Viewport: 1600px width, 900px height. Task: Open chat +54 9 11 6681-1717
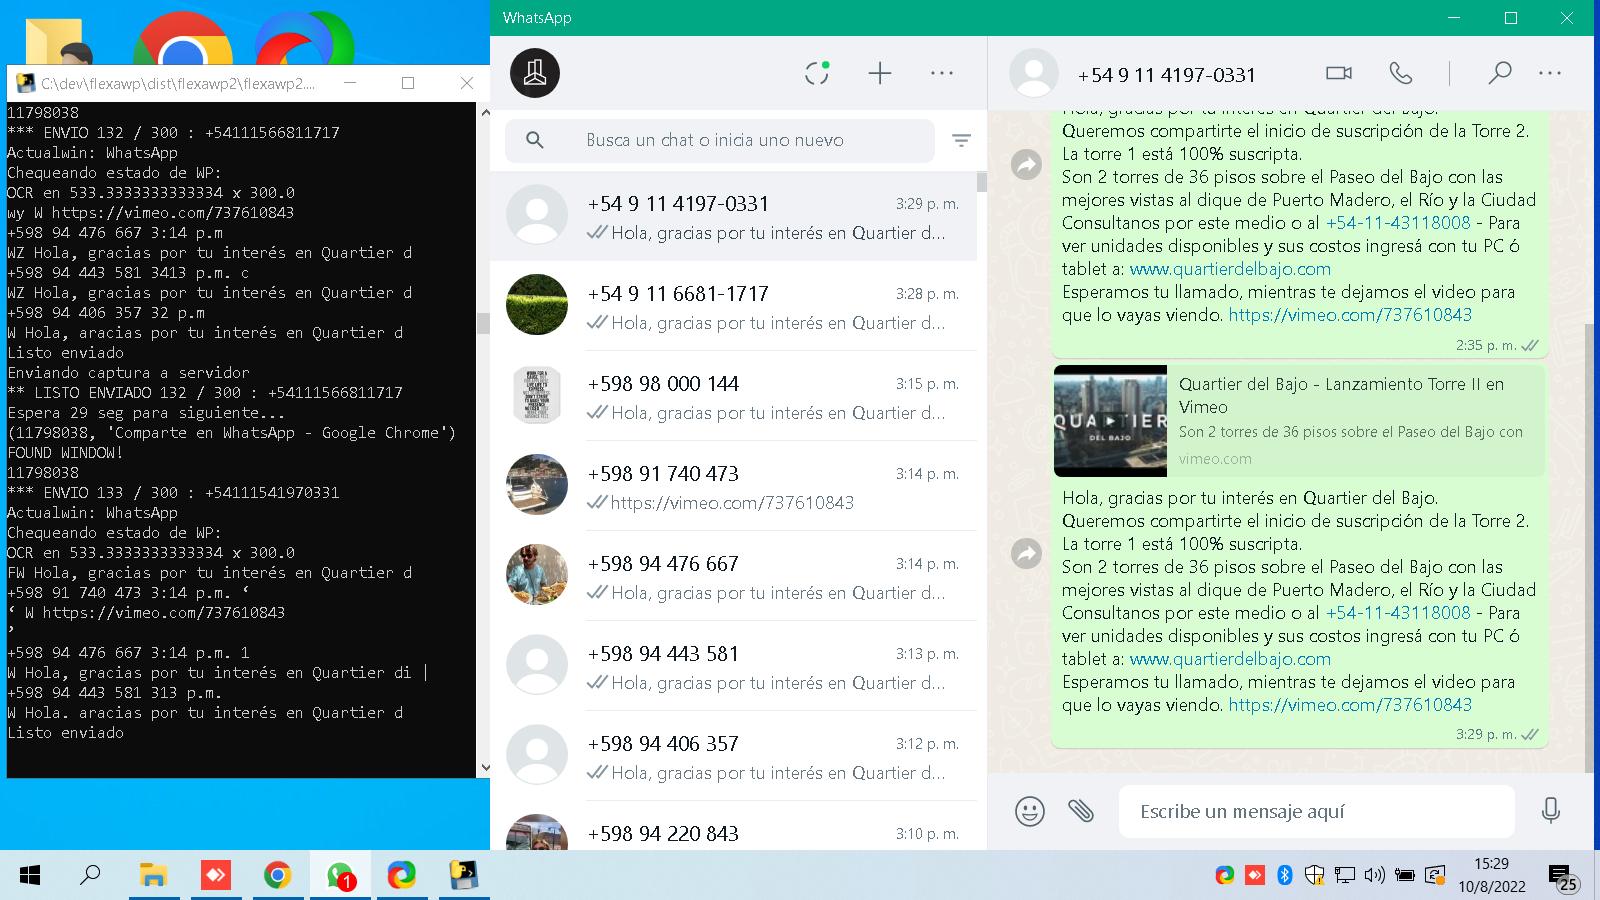(x=733, y=307)
